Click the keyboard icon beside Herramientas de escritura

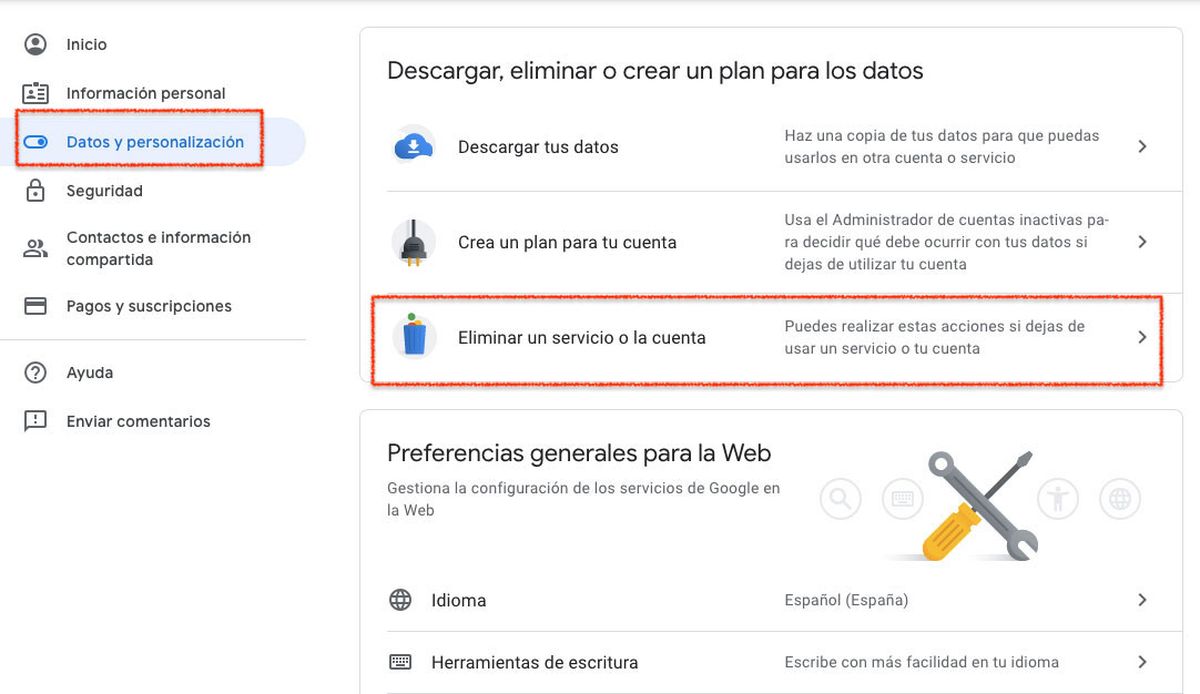coord(401,662)
